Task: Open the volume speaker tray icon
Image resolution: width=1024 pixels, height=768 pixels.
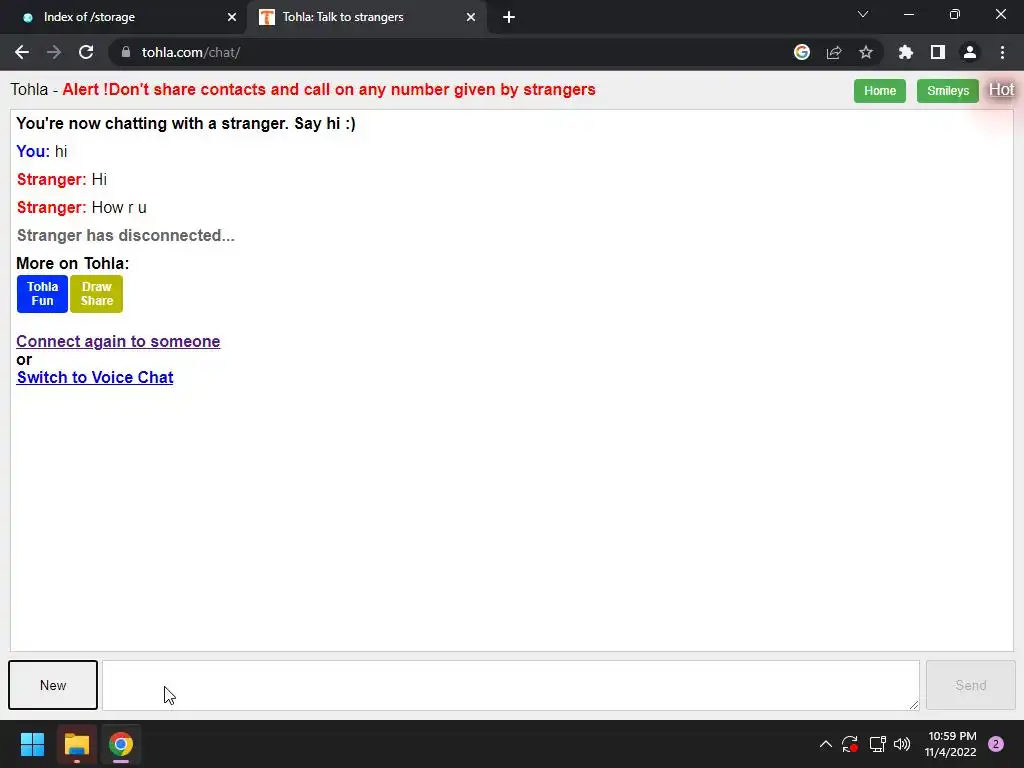Action: [x=902, y=744]
